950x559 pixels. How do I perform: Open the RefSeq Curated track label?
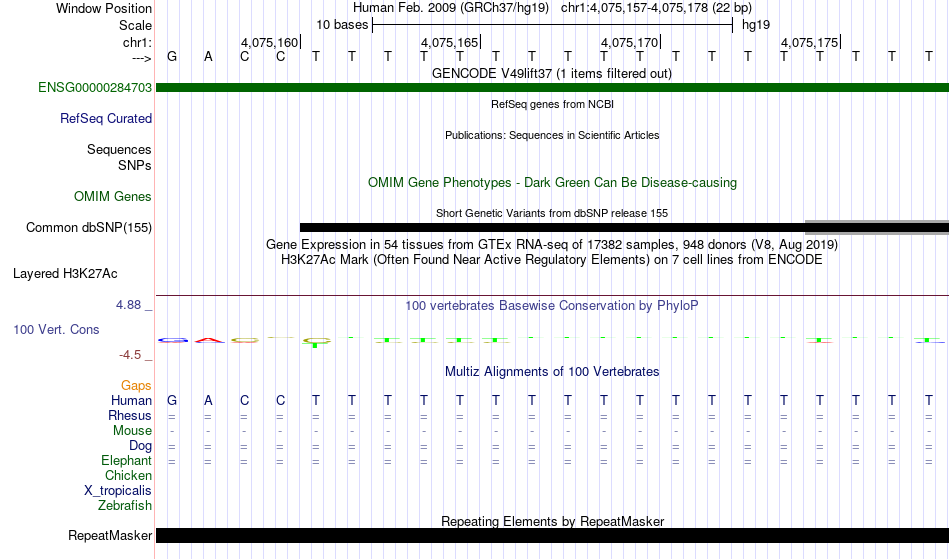106,119
